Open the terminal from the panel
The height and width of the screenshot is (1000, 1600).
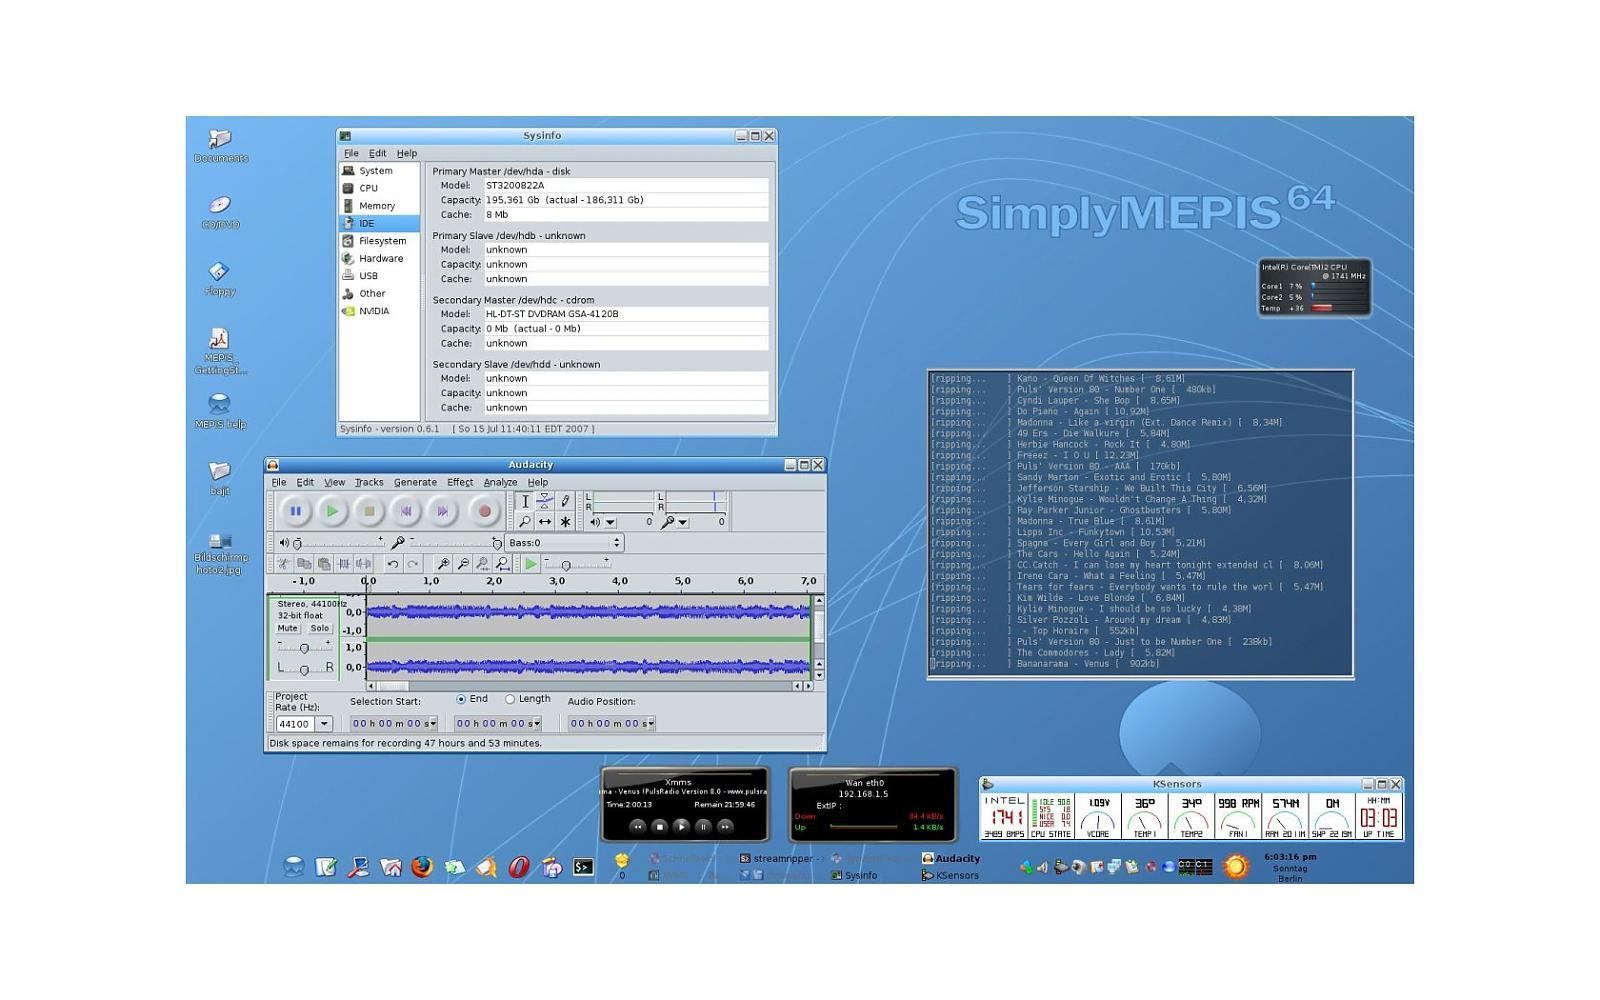pos(584,867)
